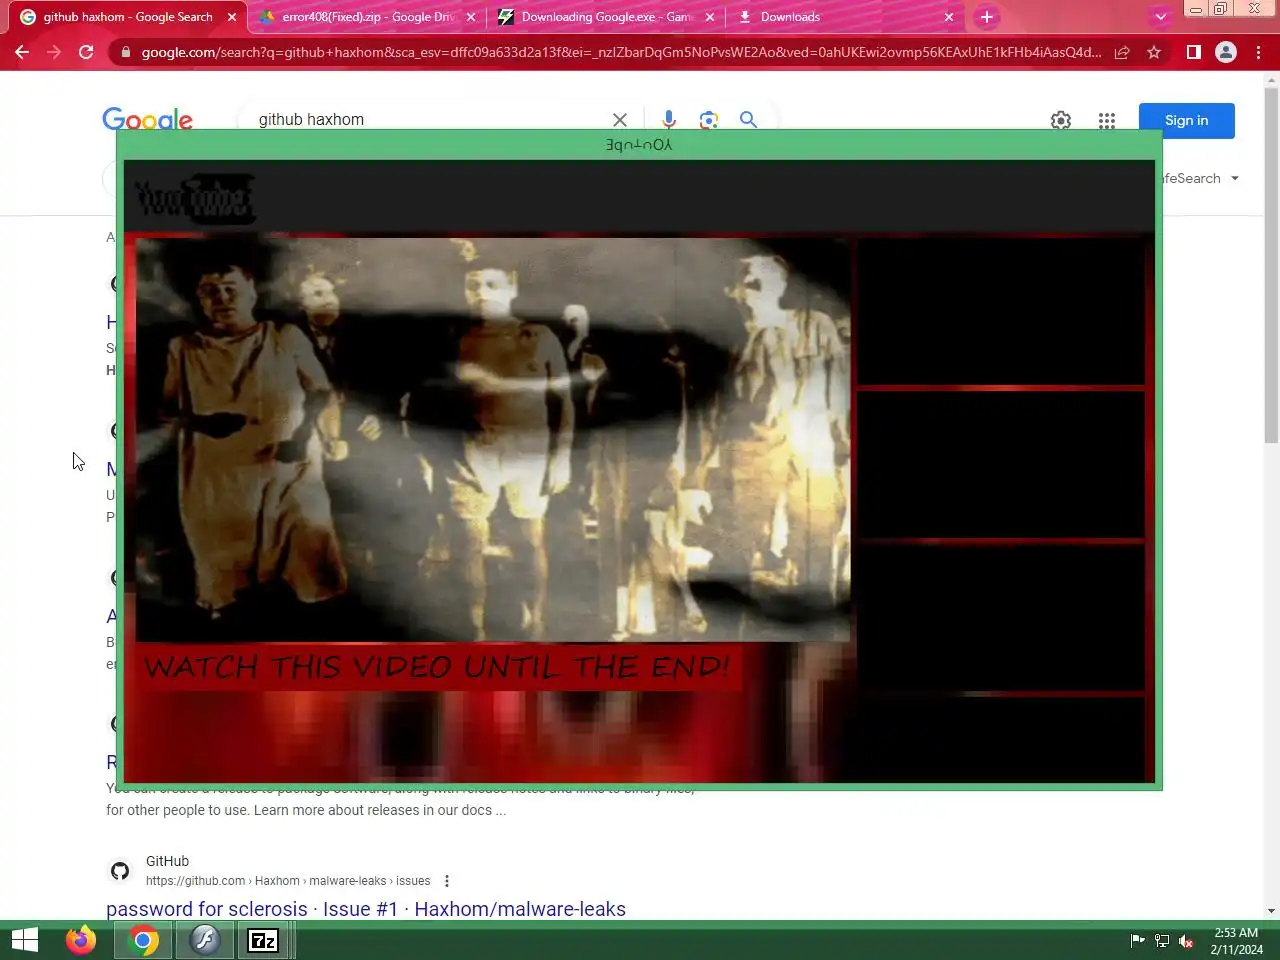Image resolution: width=1280 pixels, height=960 pixels.
Task: Click the browser forward arrow
Action: click(x=54, y=52)
